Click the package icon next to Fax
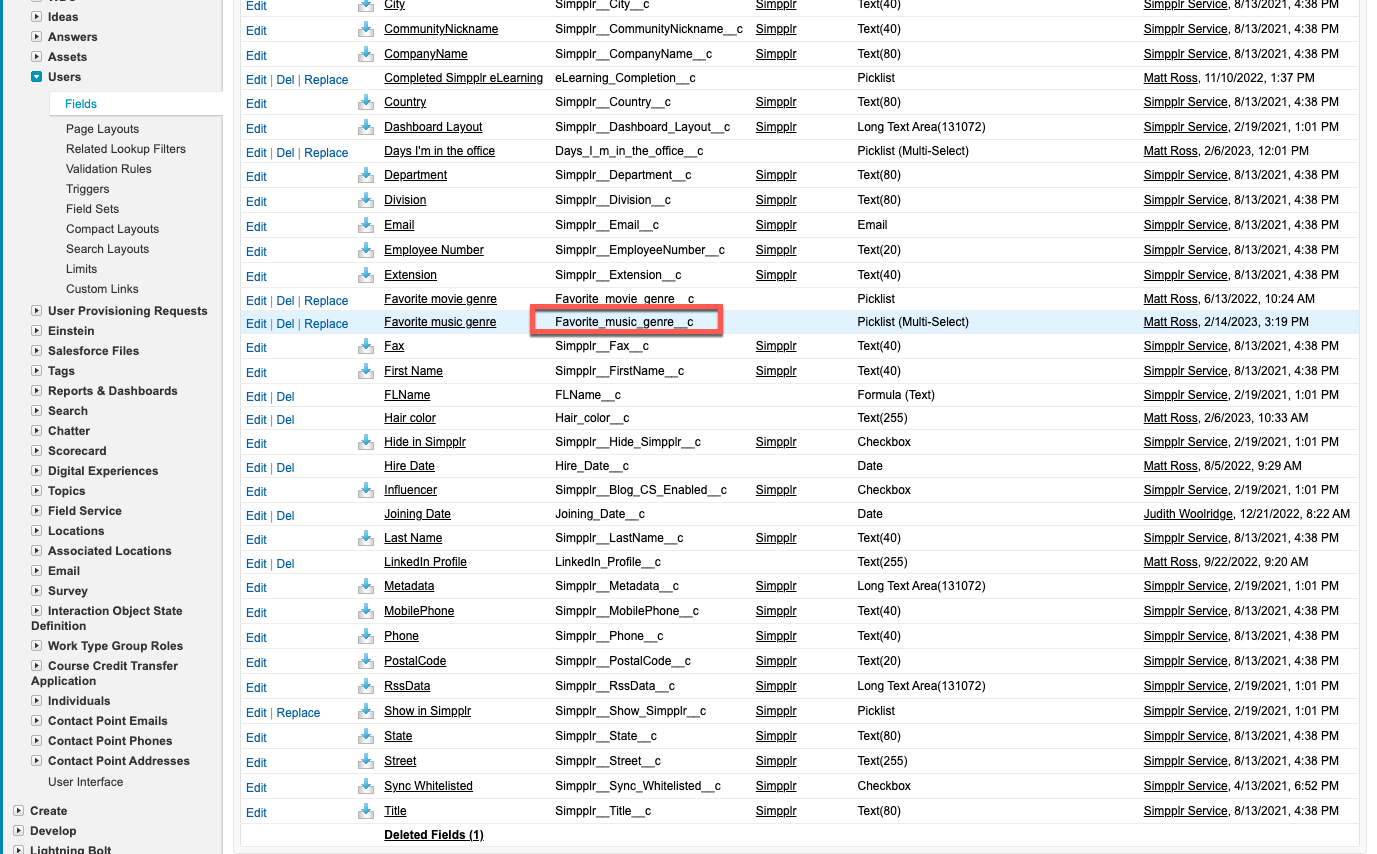The height and width of the screenshot is (854, 1377). [366, 345]
